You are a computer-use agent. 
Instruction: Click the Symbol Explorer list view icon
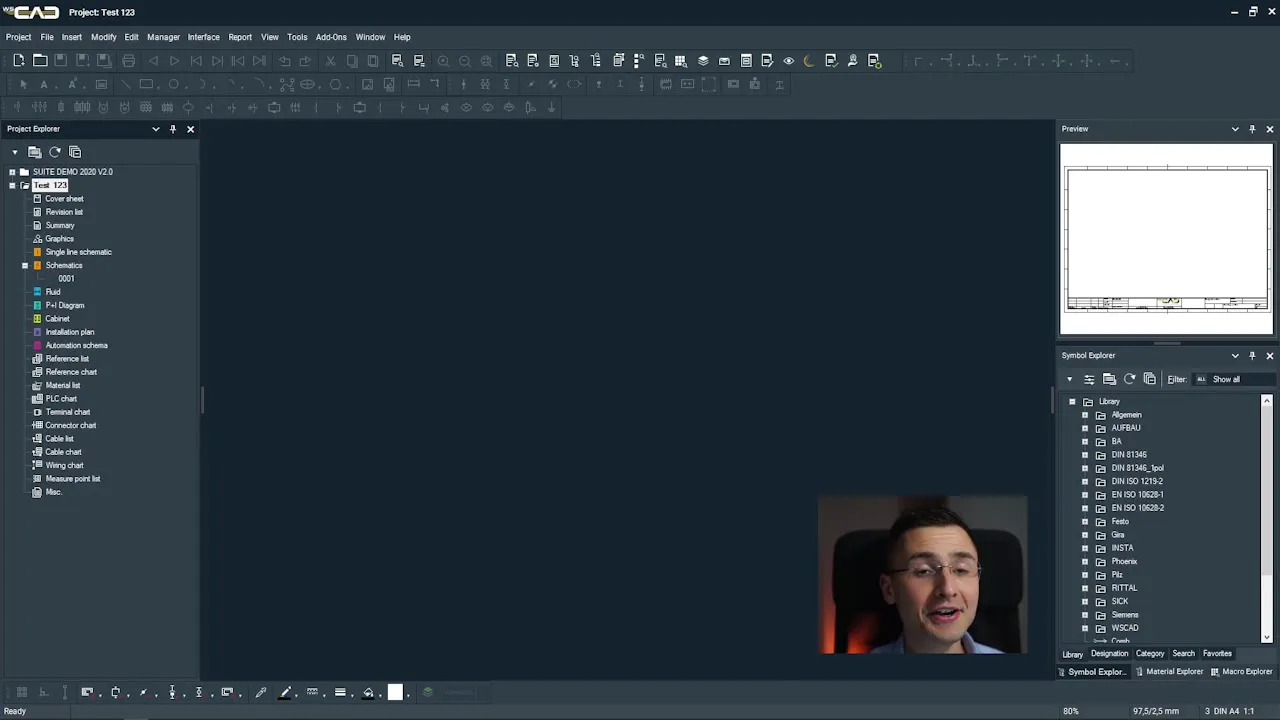tap(1089, 379)
